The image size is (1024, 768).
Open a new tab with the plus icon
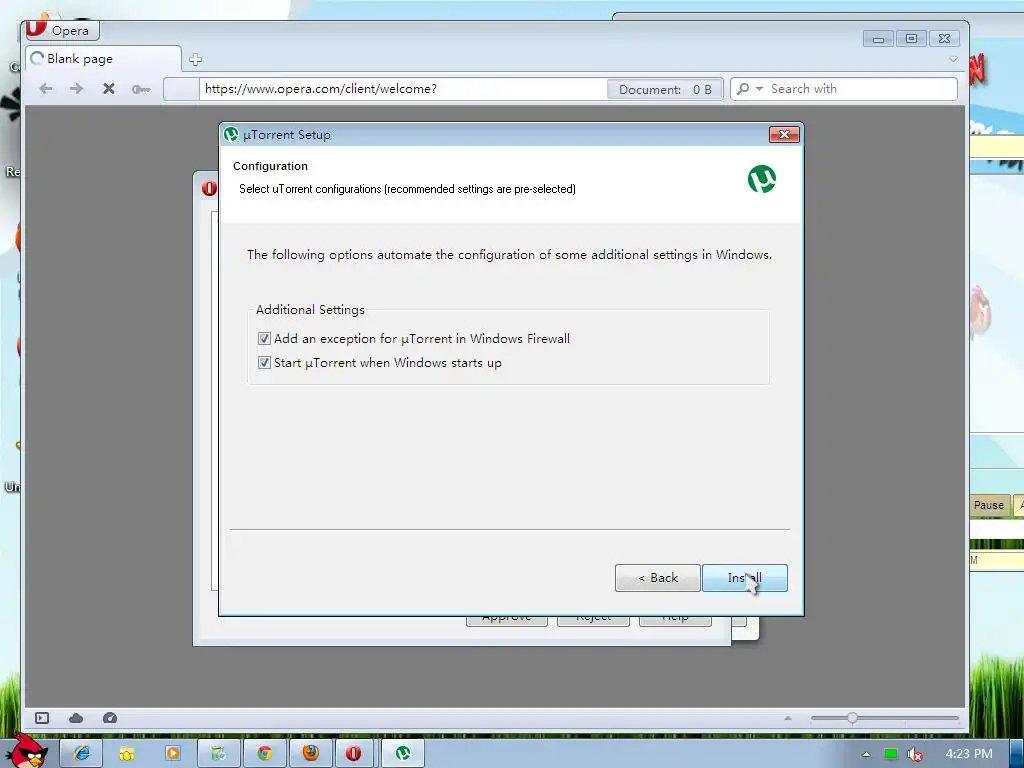[195, 59]
